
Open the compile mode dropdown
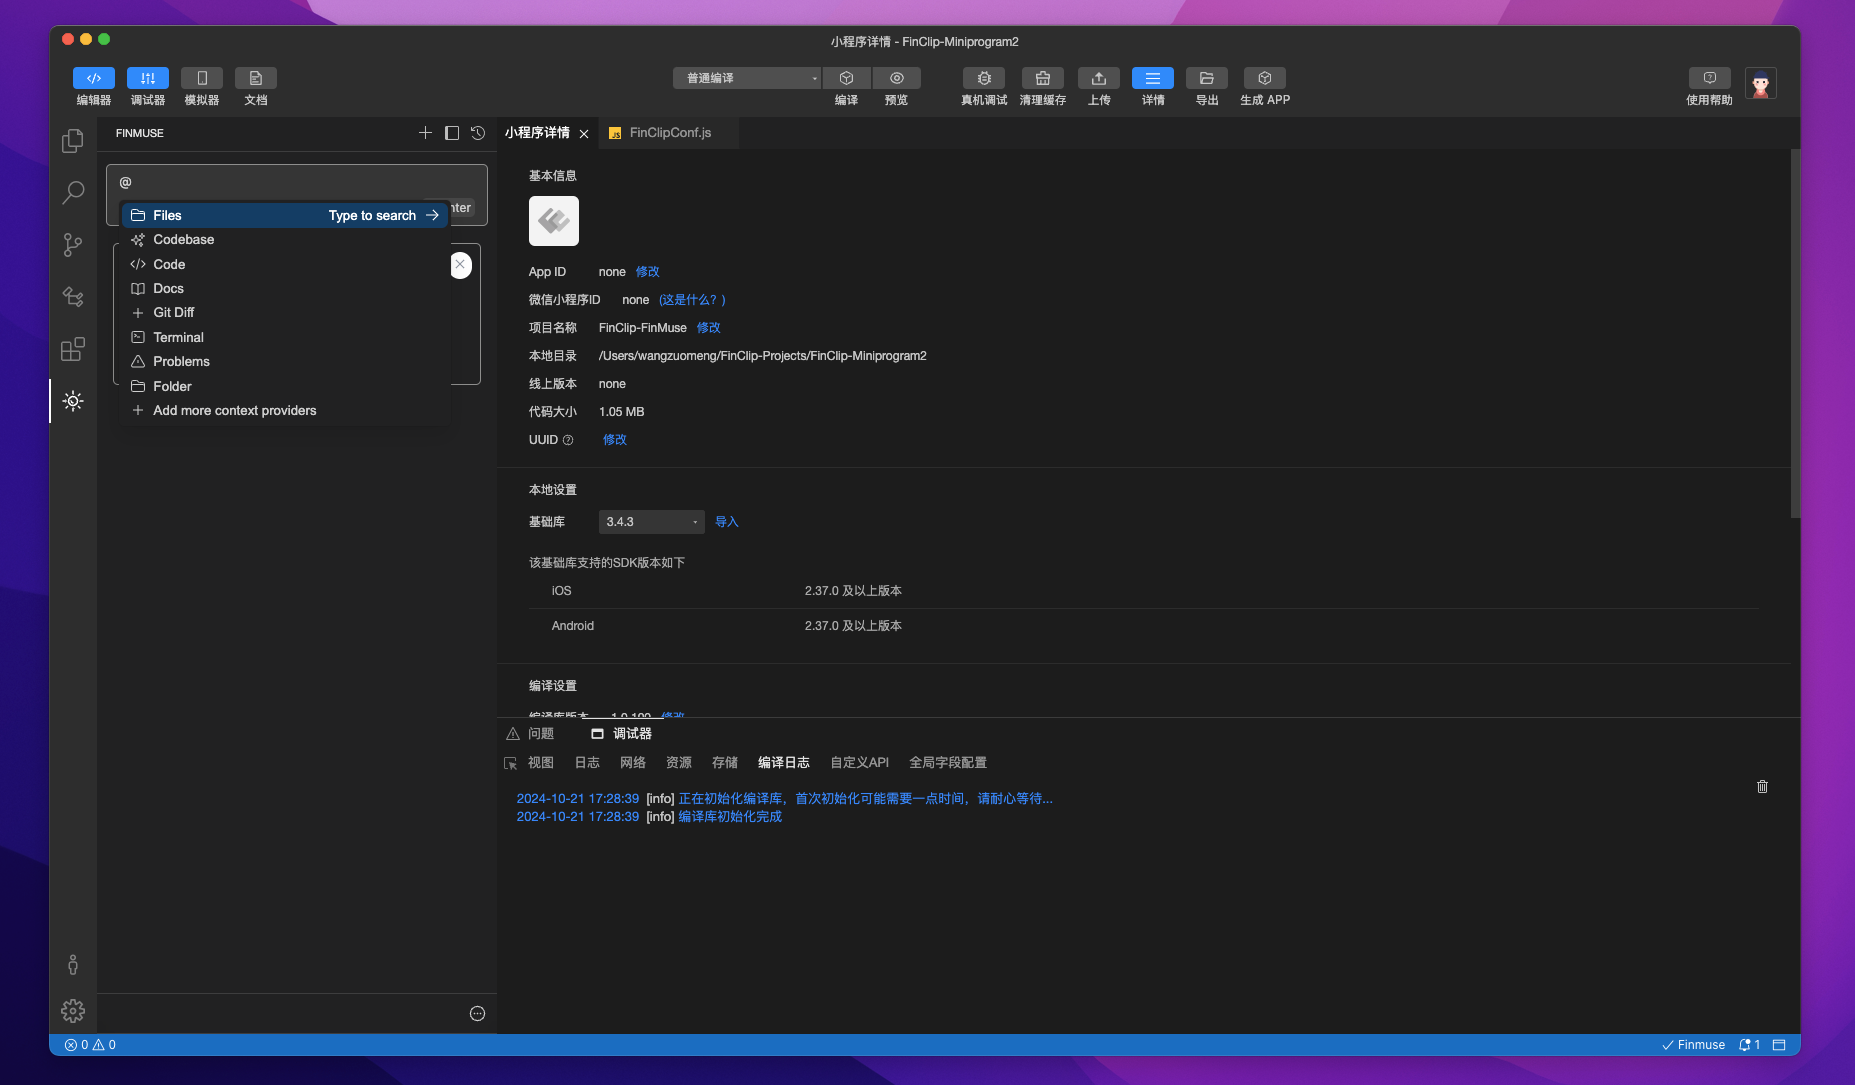[x=747, y=78]
